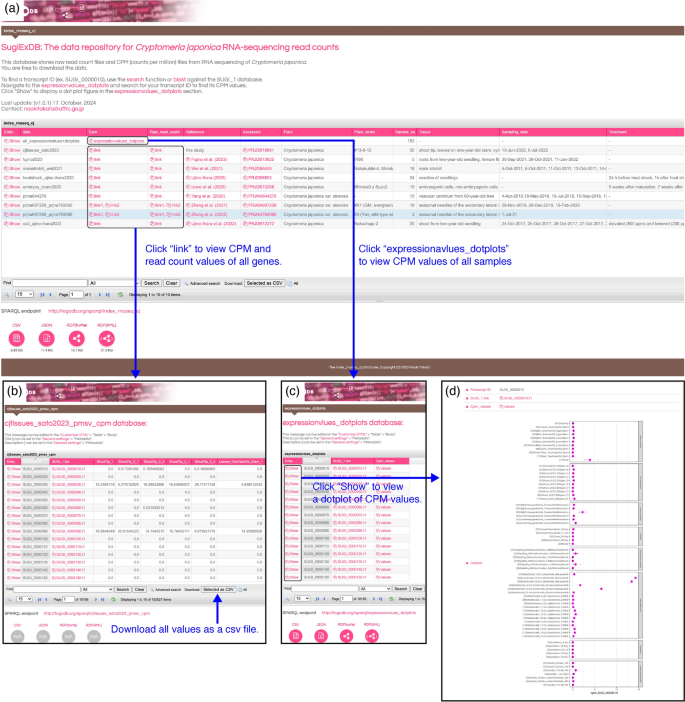Greyed CSV NA icon in panel (b)
685x702 pixels.
pyautogui.click(x=17, y=636)
